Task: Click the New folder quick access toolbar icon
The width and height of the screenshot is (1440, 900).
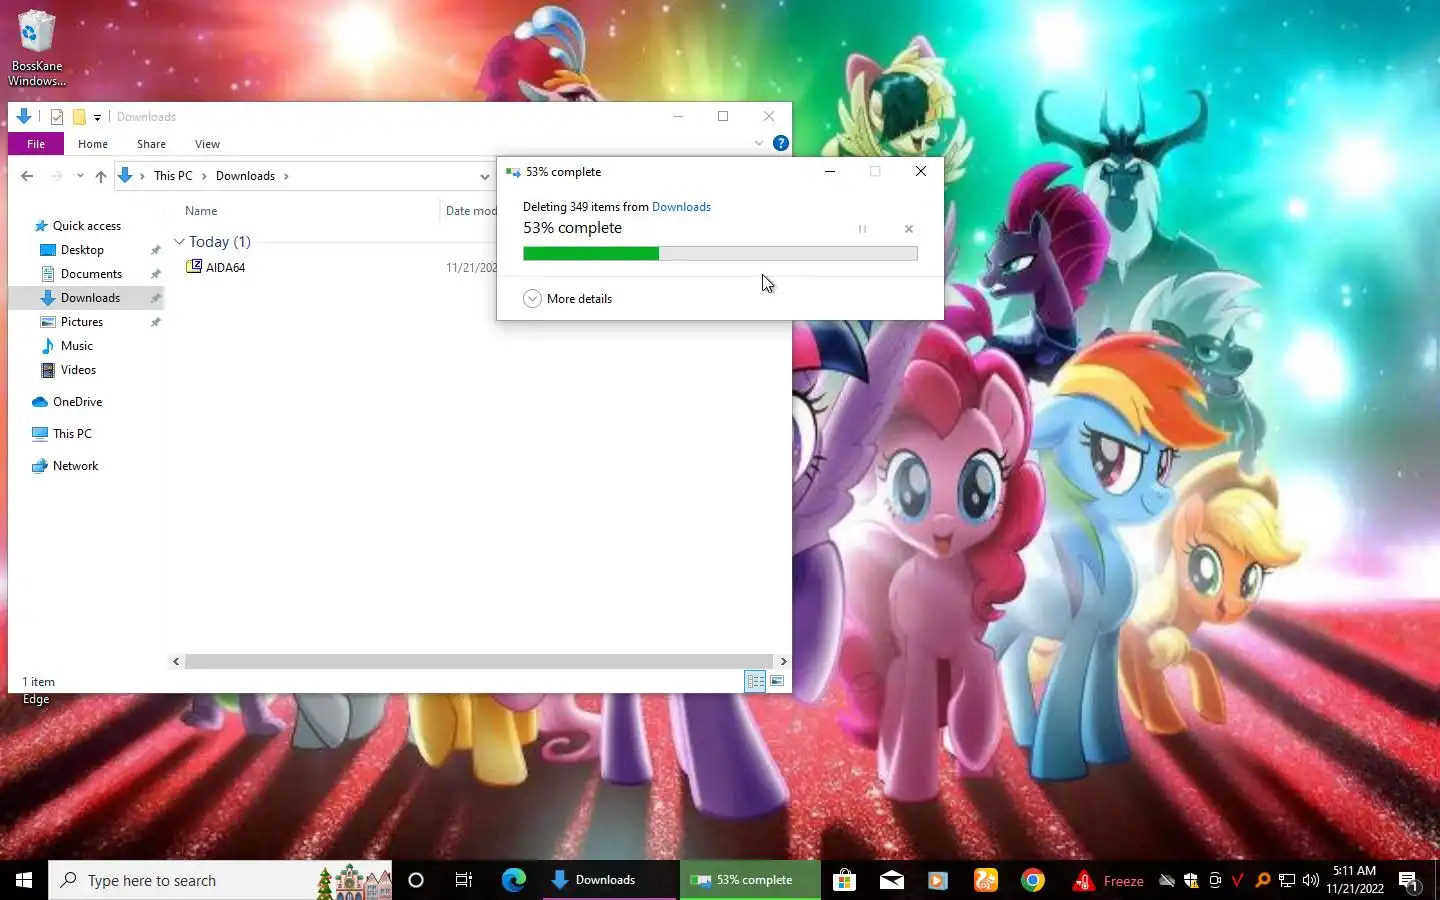Action: pos(79,117)
